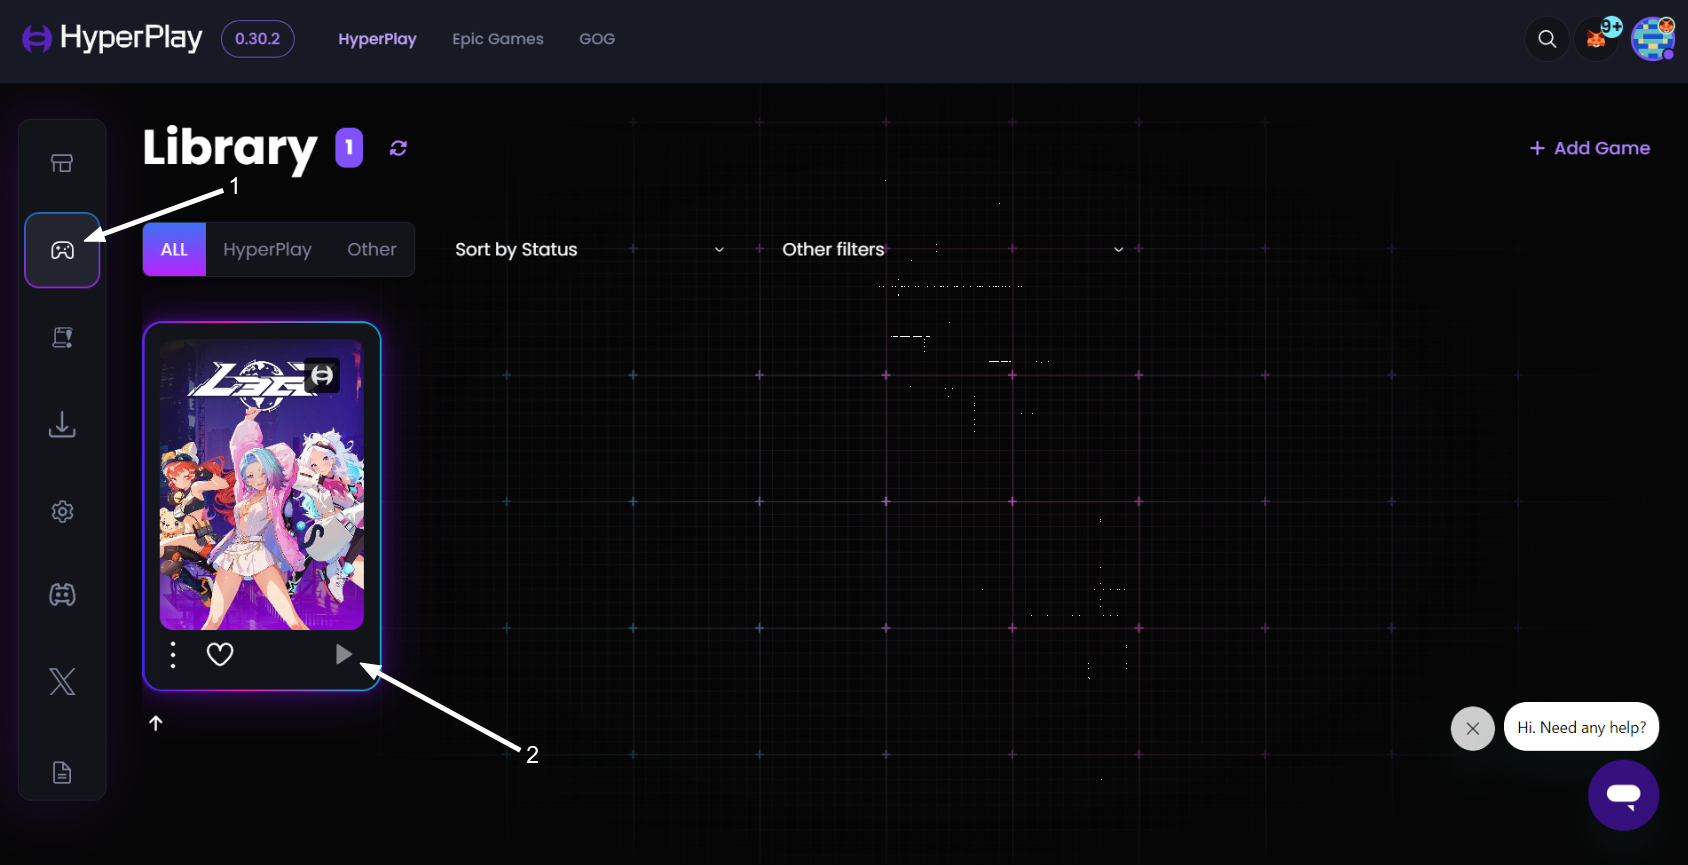
Task: Play the game with the play button
Action: pos(343,655)
